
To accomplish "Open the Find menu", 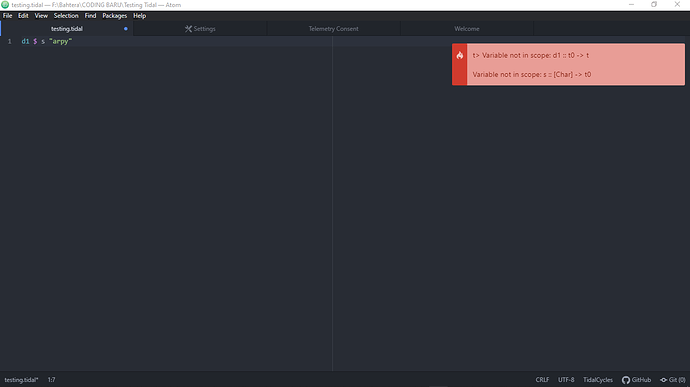I will pos(90,16).
